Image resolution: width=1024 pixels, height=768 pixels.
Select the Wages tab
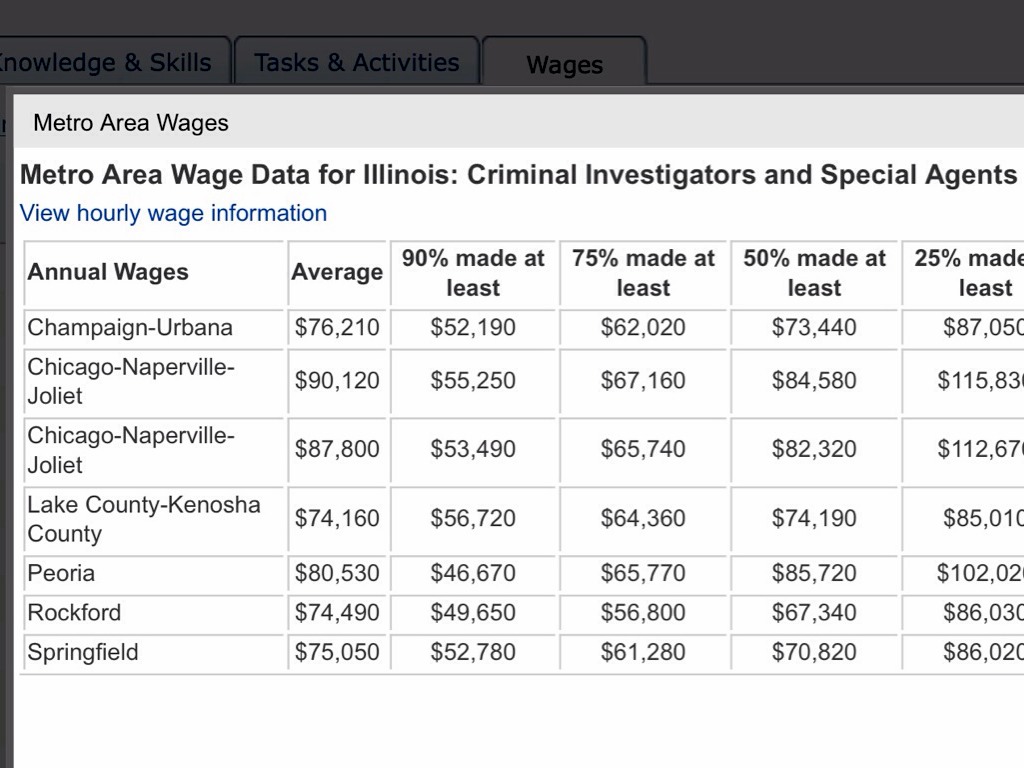(x=564, y=65)
